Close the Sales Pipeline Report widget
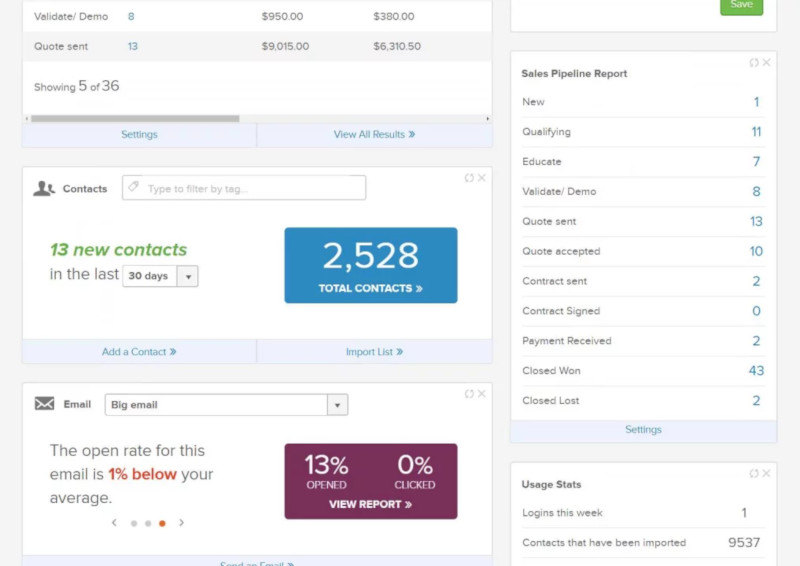The height and width of the screenshot is (566, 800). 766,63
